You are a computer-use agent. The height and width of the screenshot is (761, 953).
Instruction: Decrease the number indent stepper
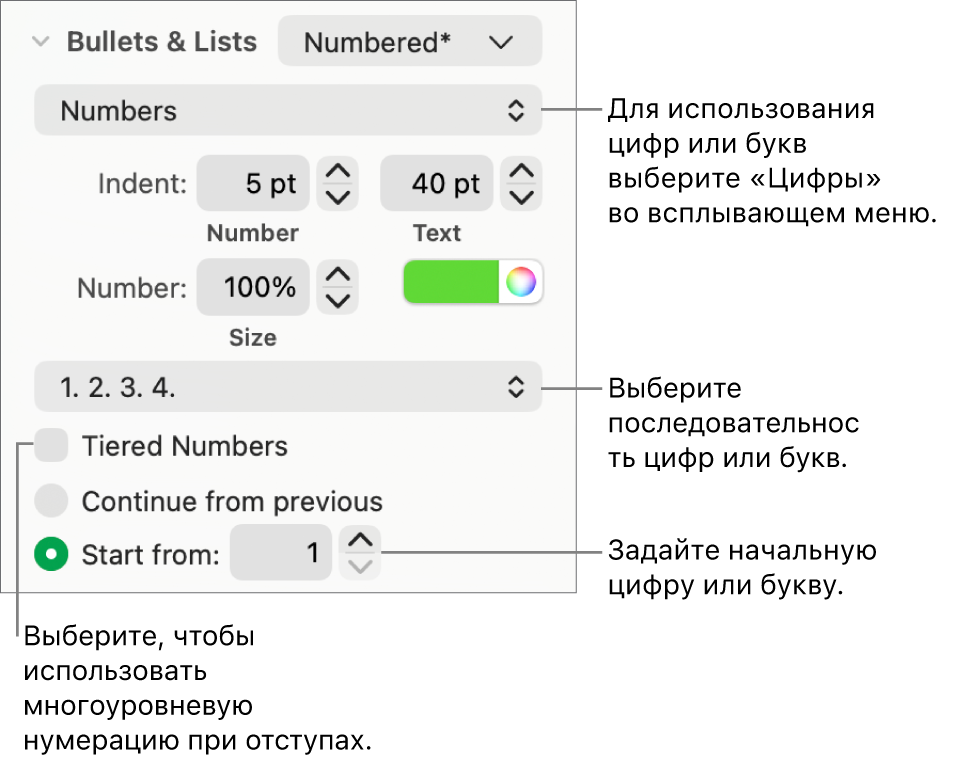pyautogui.click(x=338, y=196)
